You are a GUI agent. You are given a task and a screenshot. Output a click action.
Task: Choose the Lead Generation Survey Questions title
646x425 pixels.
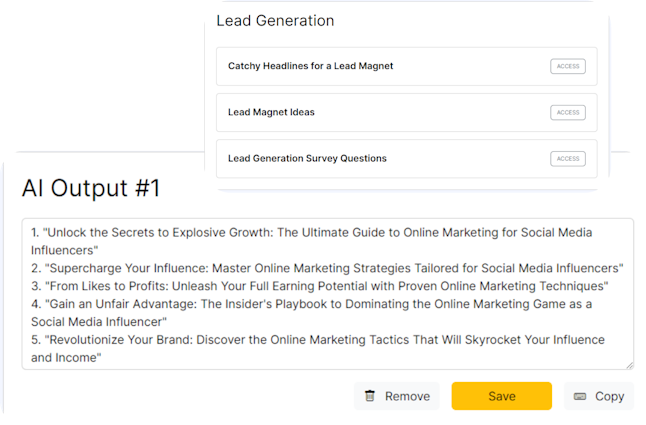[x=307, y=158]
